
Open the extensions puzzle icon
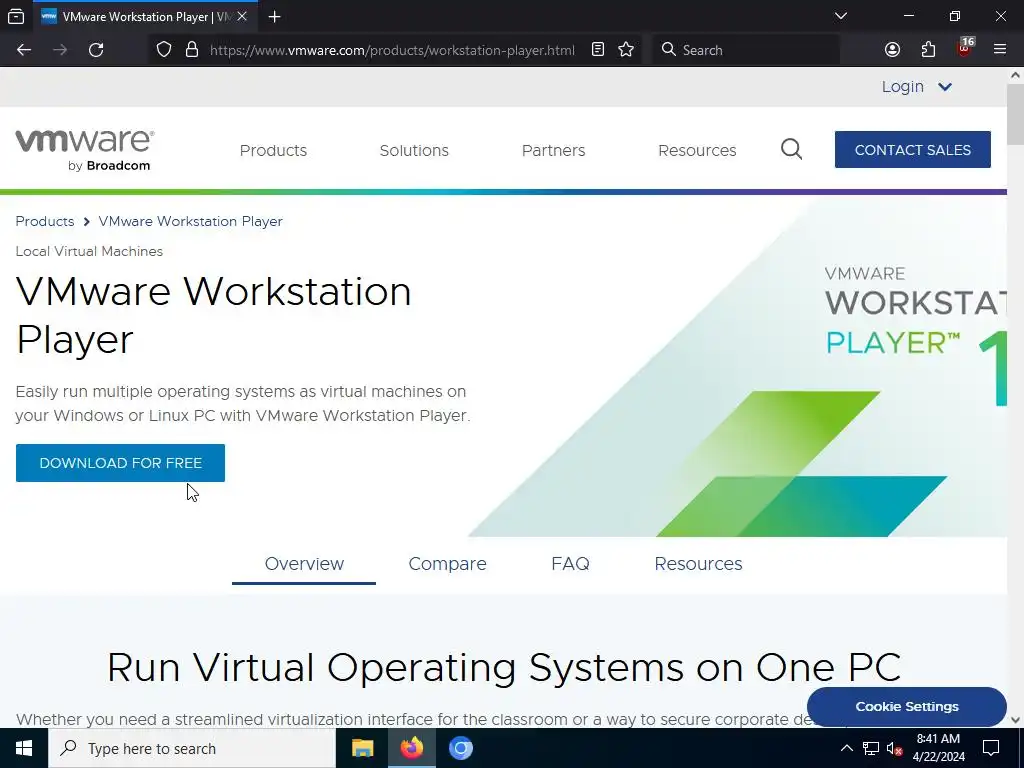pos(928,50)
